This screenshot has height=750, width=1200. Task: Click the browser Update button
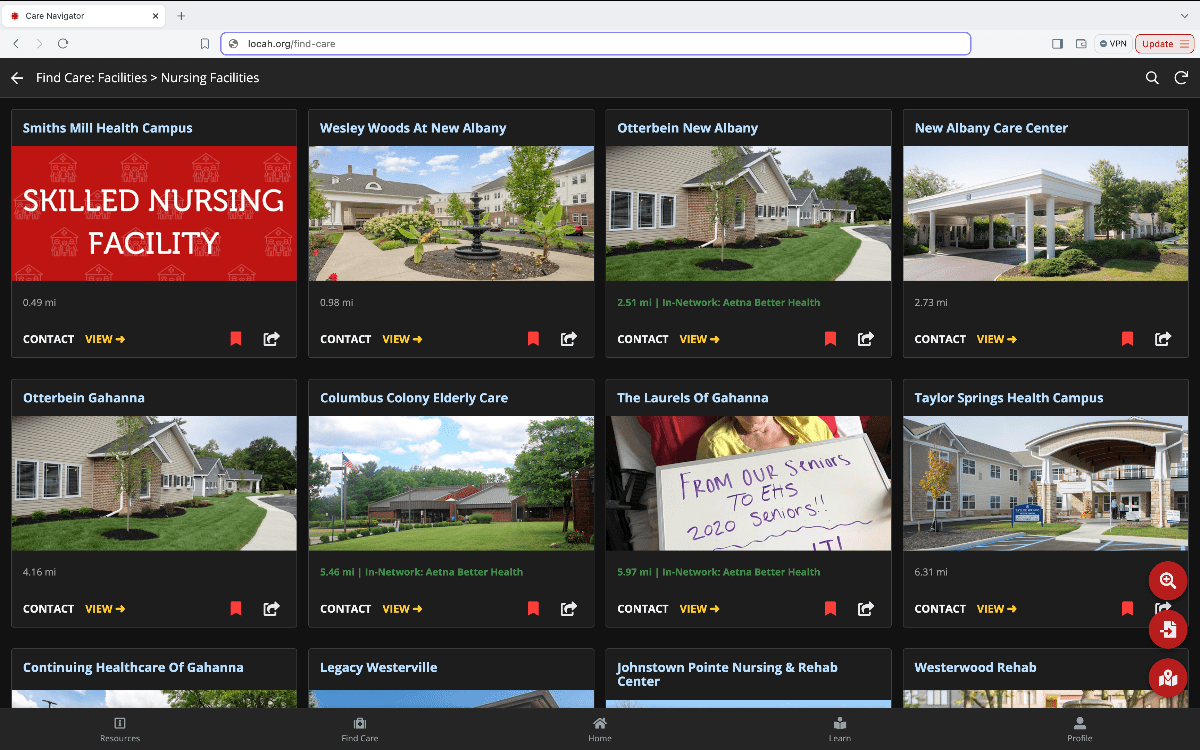pos(1165,44)
